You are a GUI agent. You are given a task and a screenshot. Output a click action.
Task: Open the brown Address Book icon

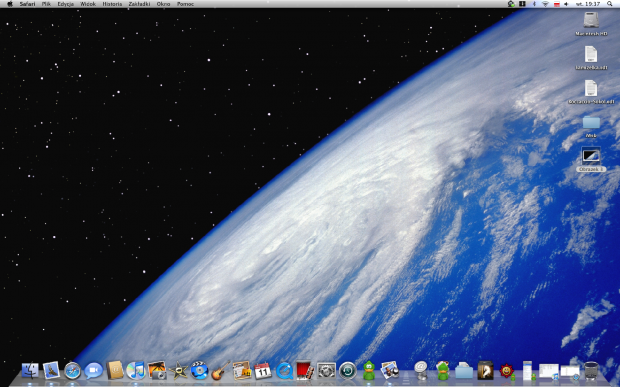(x=115, y=371)
